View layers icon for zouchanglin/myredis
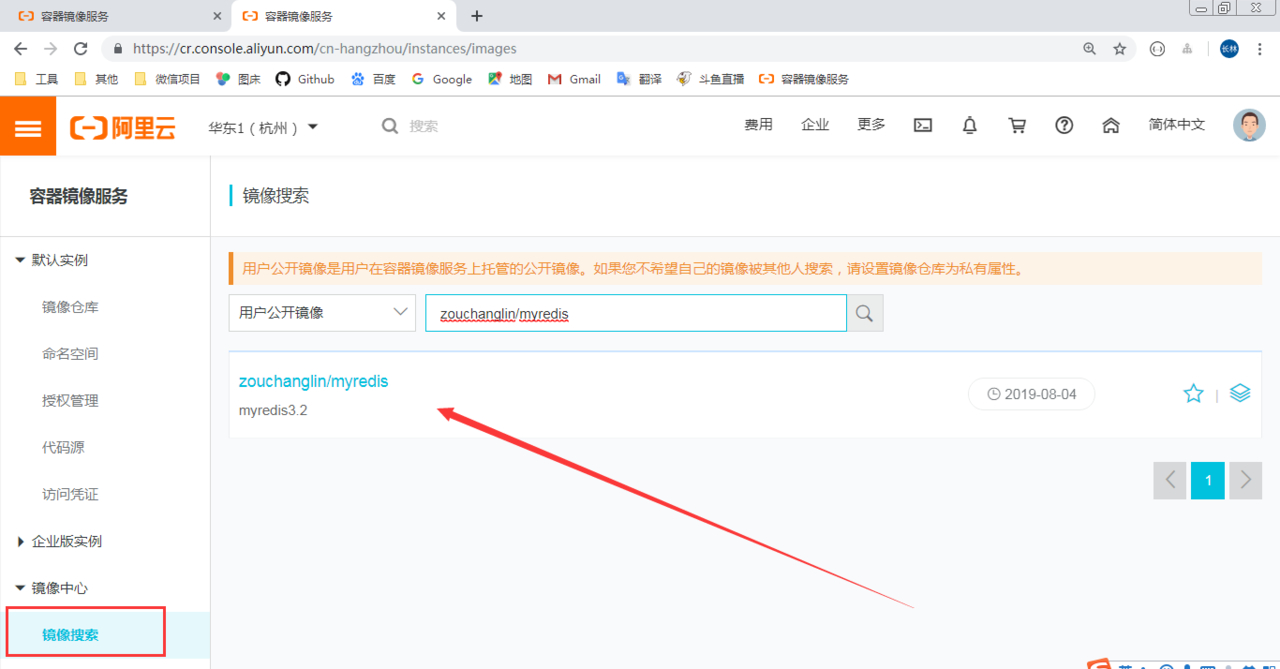The height and width of the screenshot is (669, 1280). [1240, 394]
